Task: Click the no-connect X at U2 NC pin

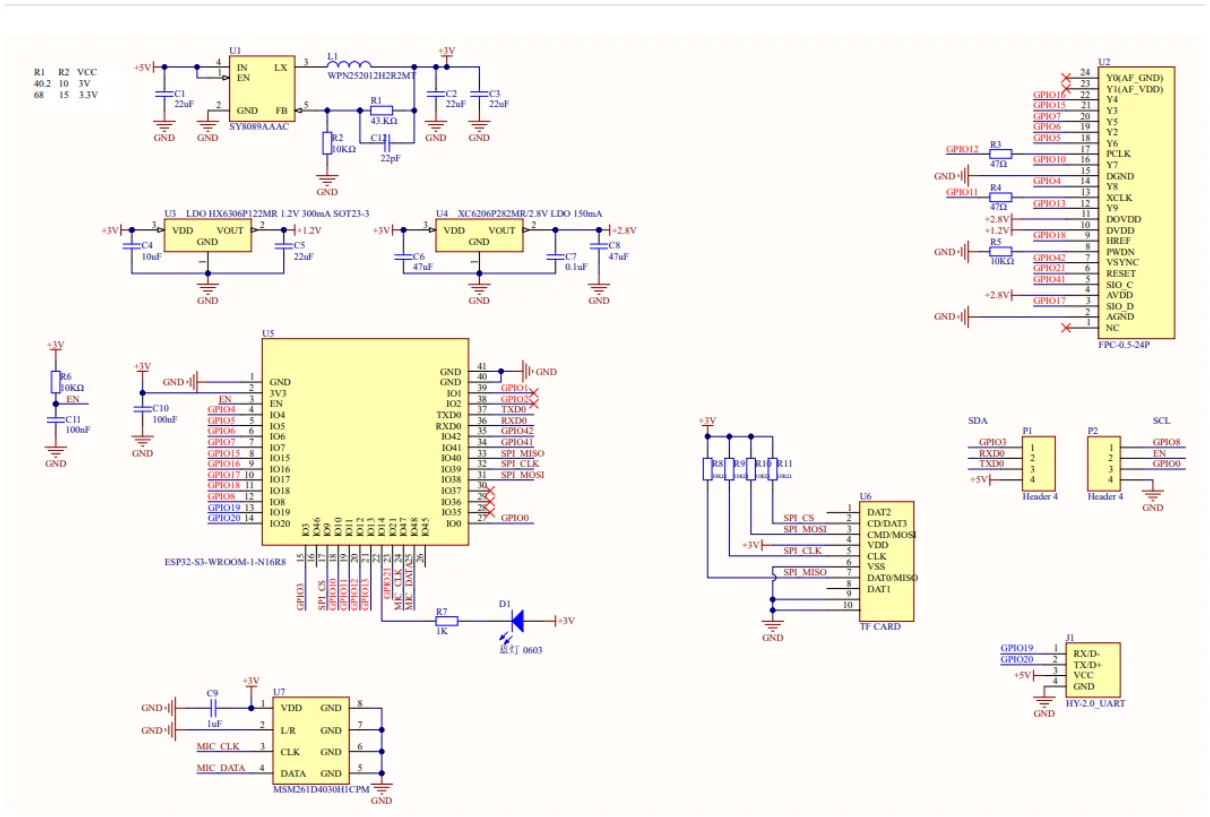Action: coord(1066,327)
